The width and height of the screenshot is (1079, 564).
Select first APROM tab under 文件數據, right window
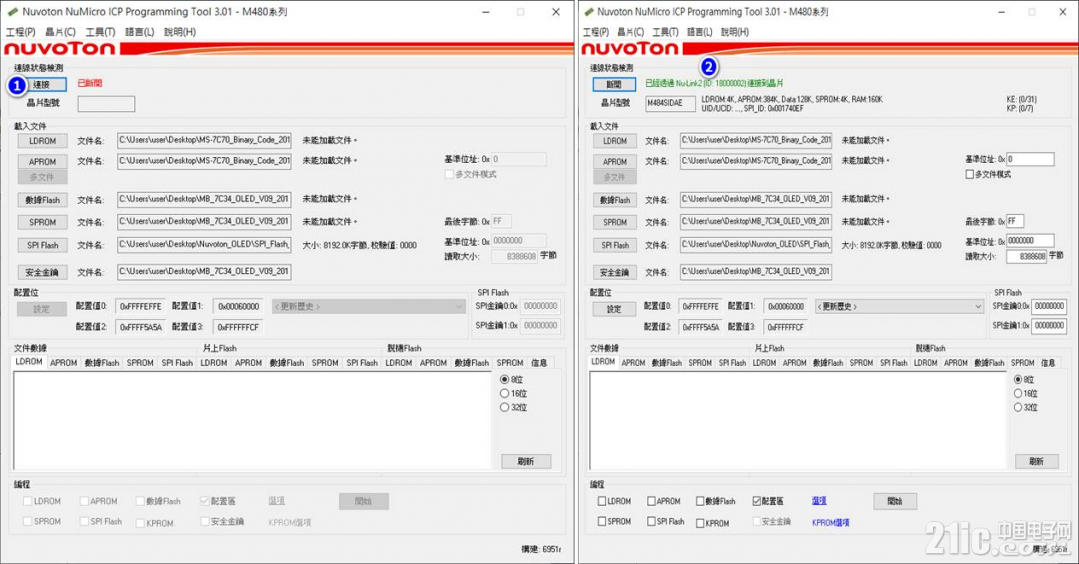click(633, 362)
